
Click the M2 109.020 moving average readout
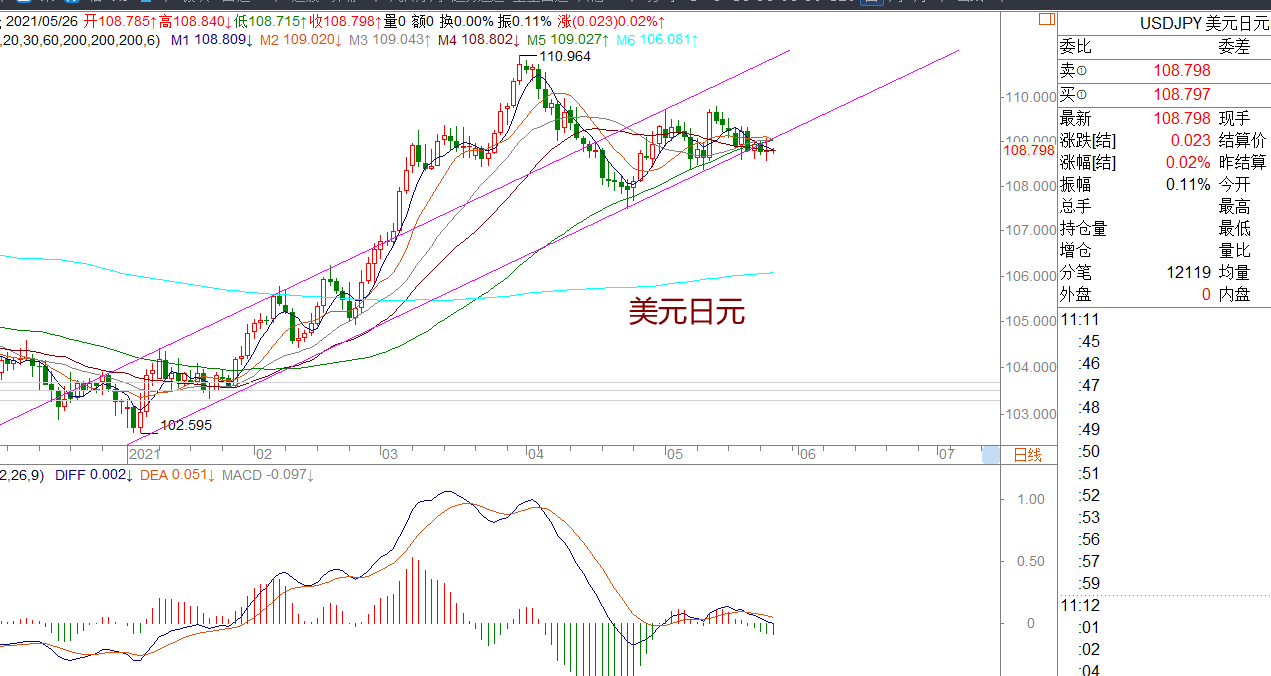coord(300,40)
